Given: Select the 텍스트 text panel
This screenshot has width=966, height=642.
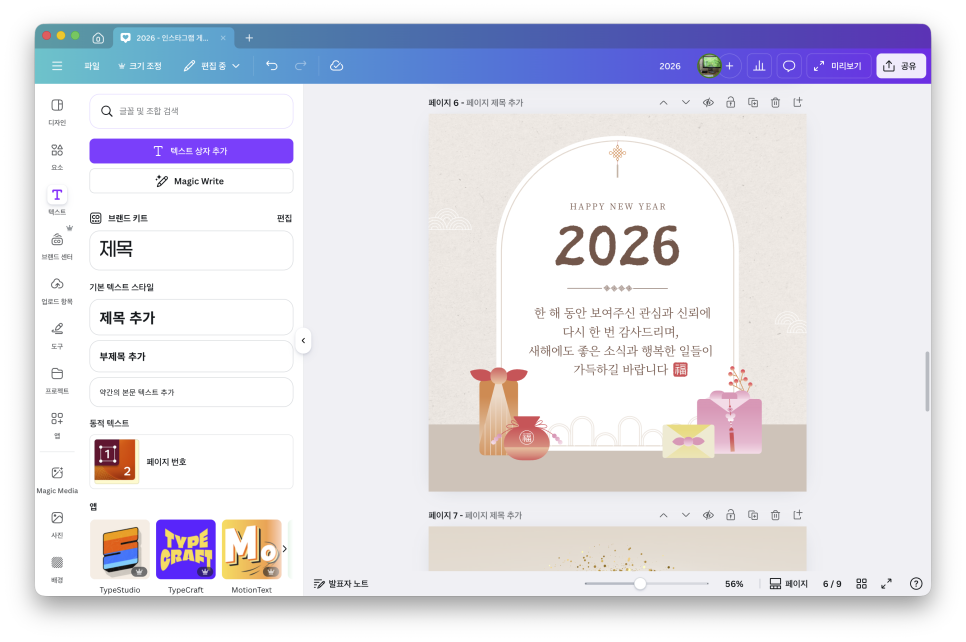Looking at the screenshot, I should tap(57, 201).
